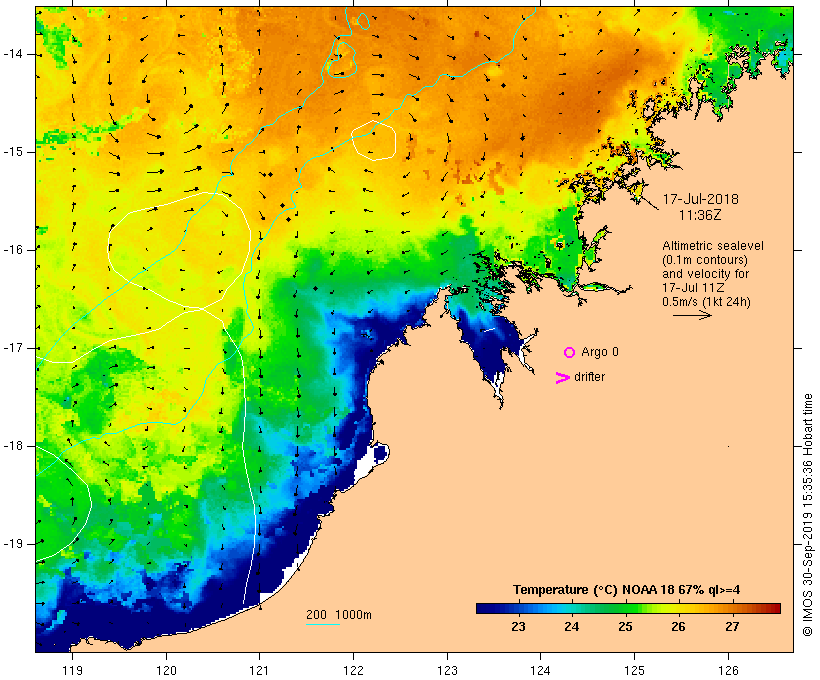This screenshot has width=820, height=680.
Task: Click the 'Argo 0' legend label
Action: (600, 352)
